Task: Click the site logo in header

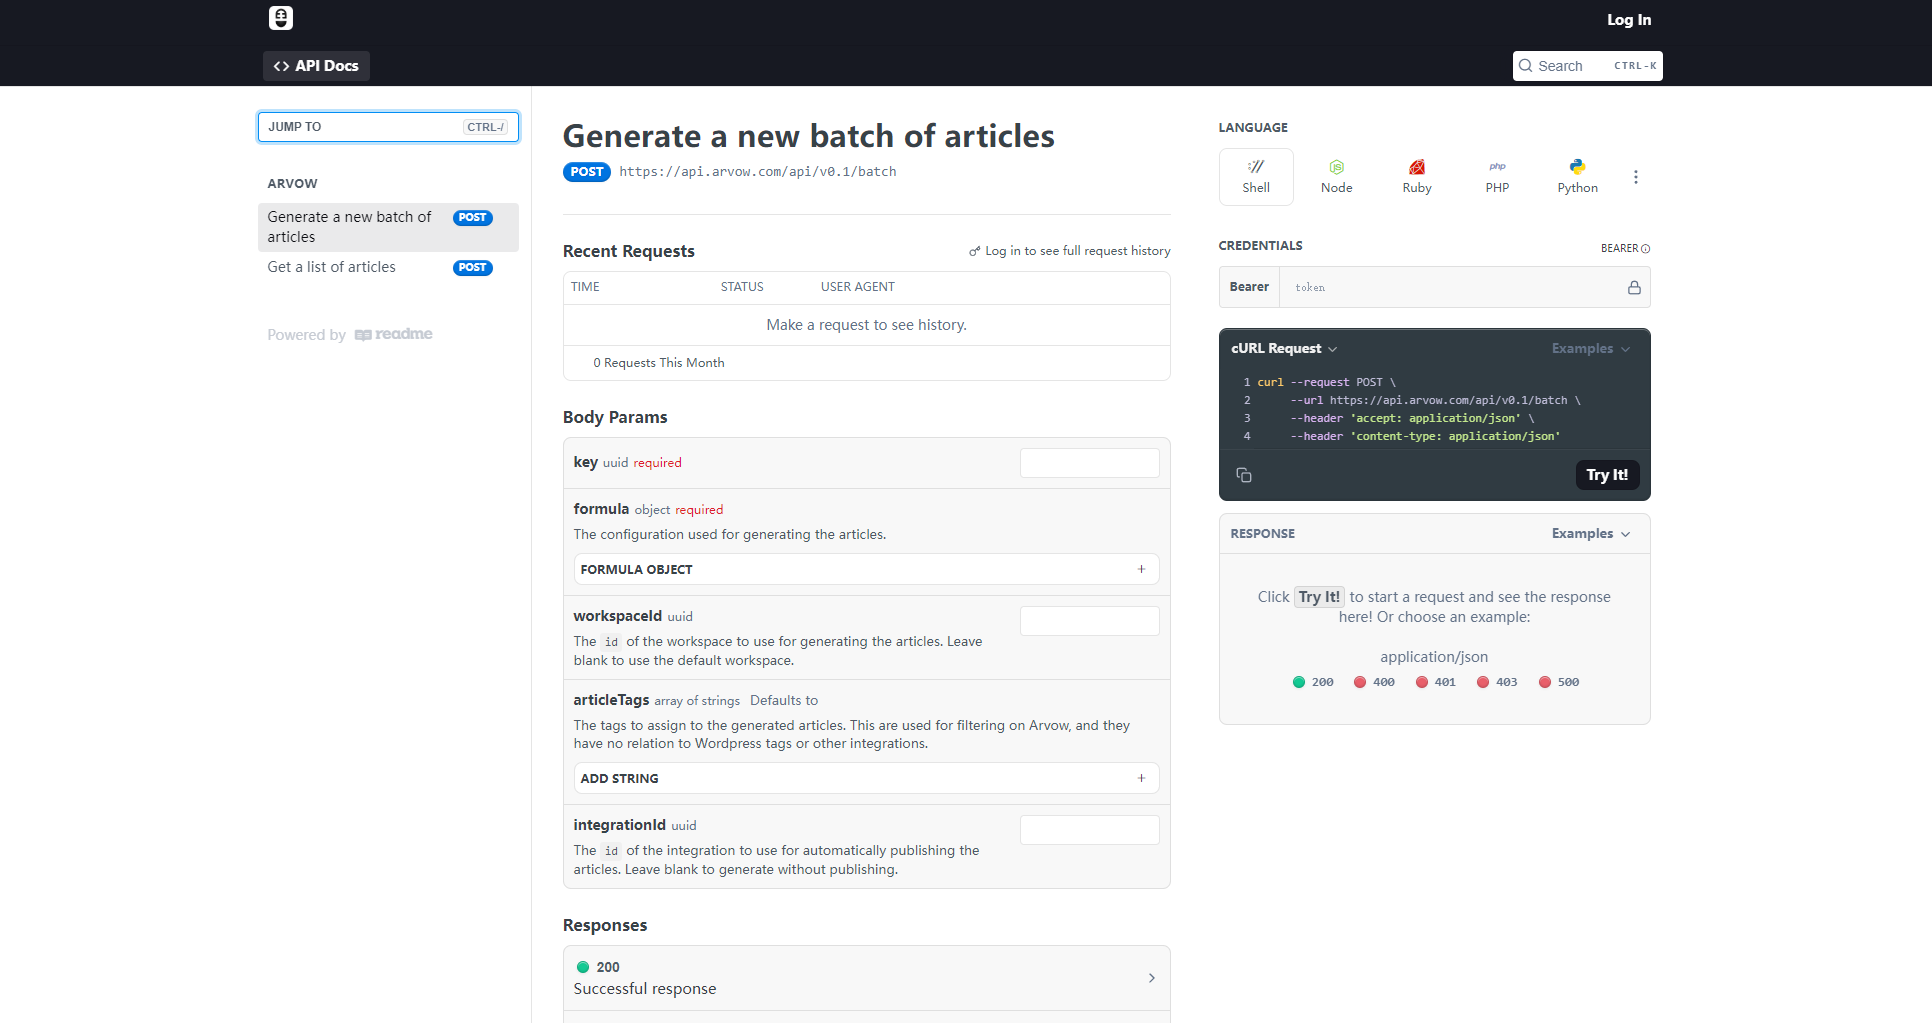Action: click(281, 18)
